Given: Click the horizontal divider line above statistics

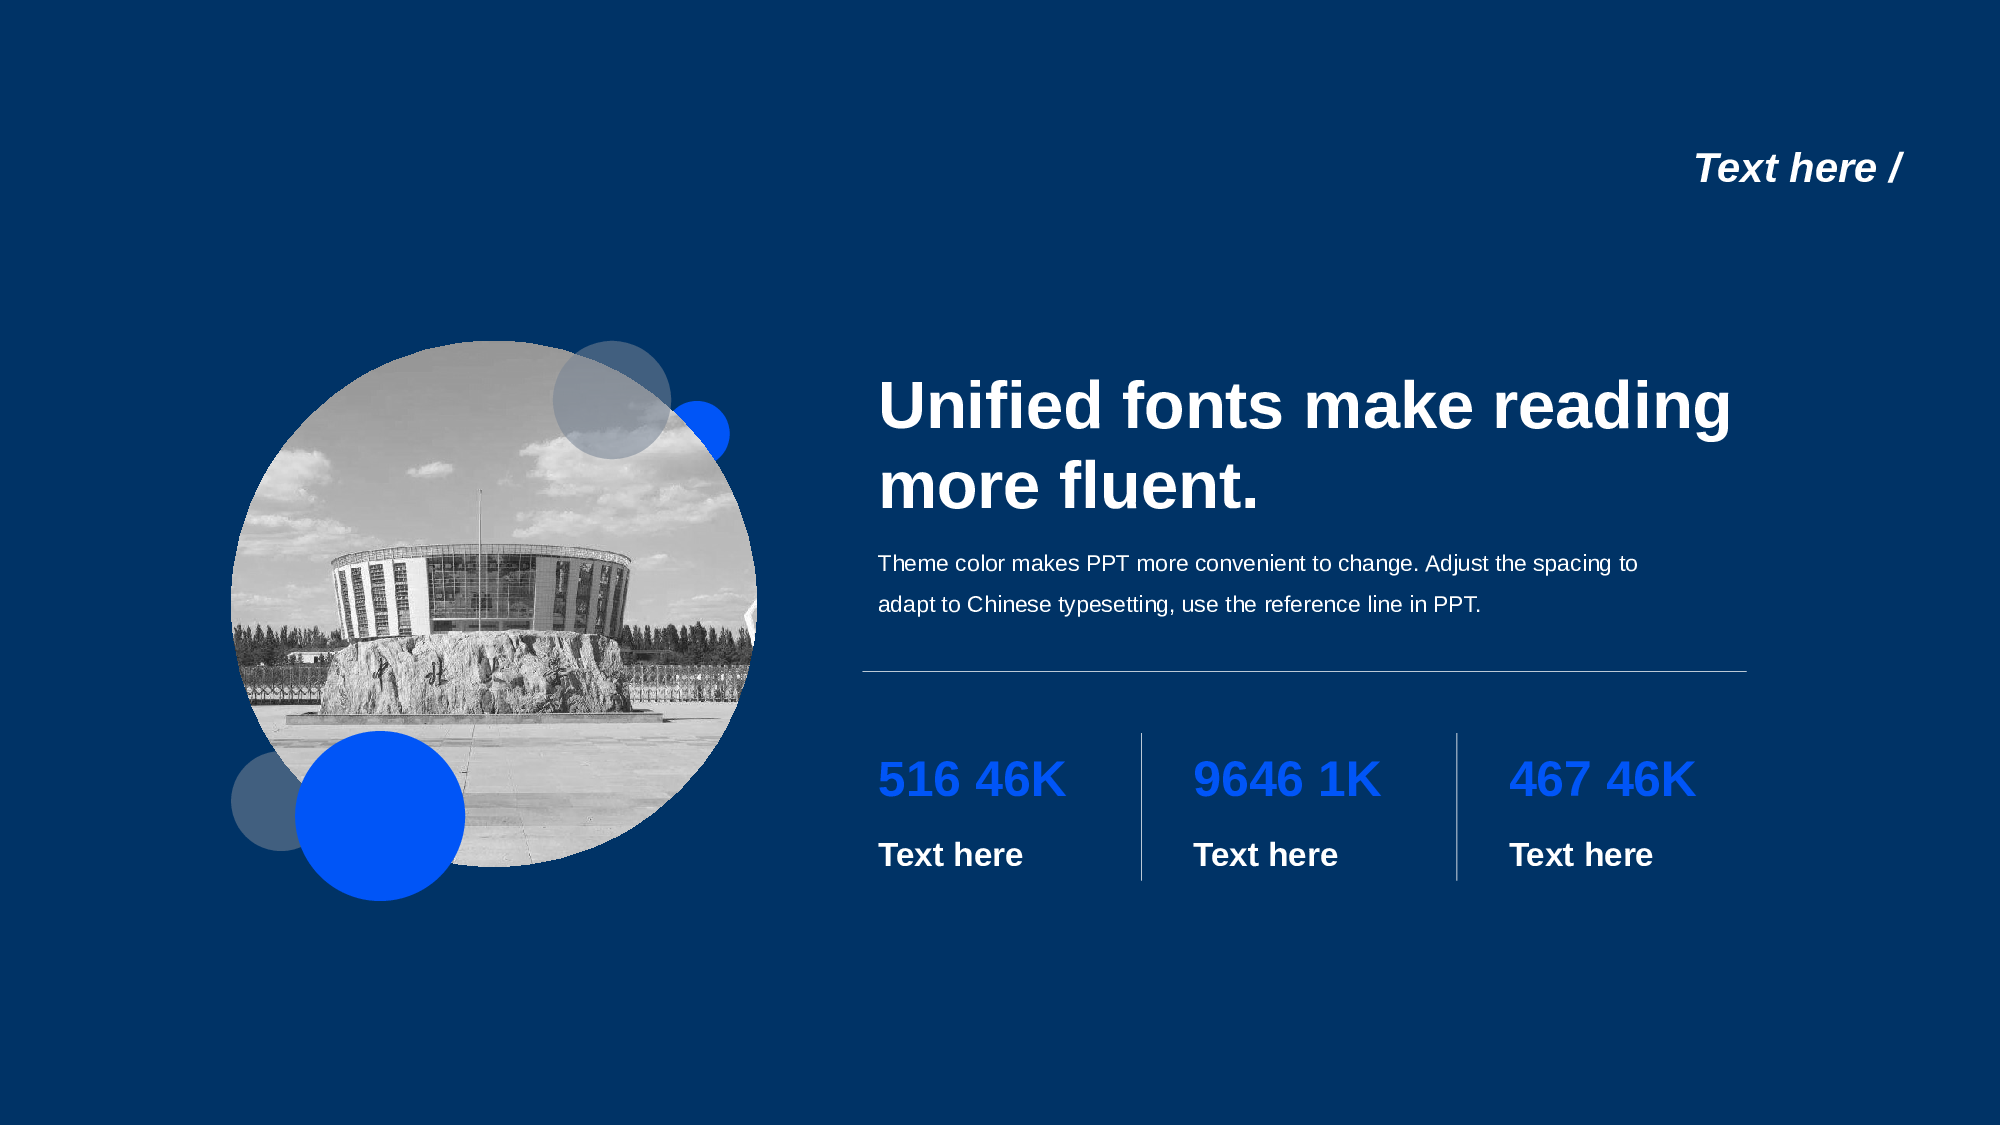Looking at the screenshot, I should [1304, 671].
